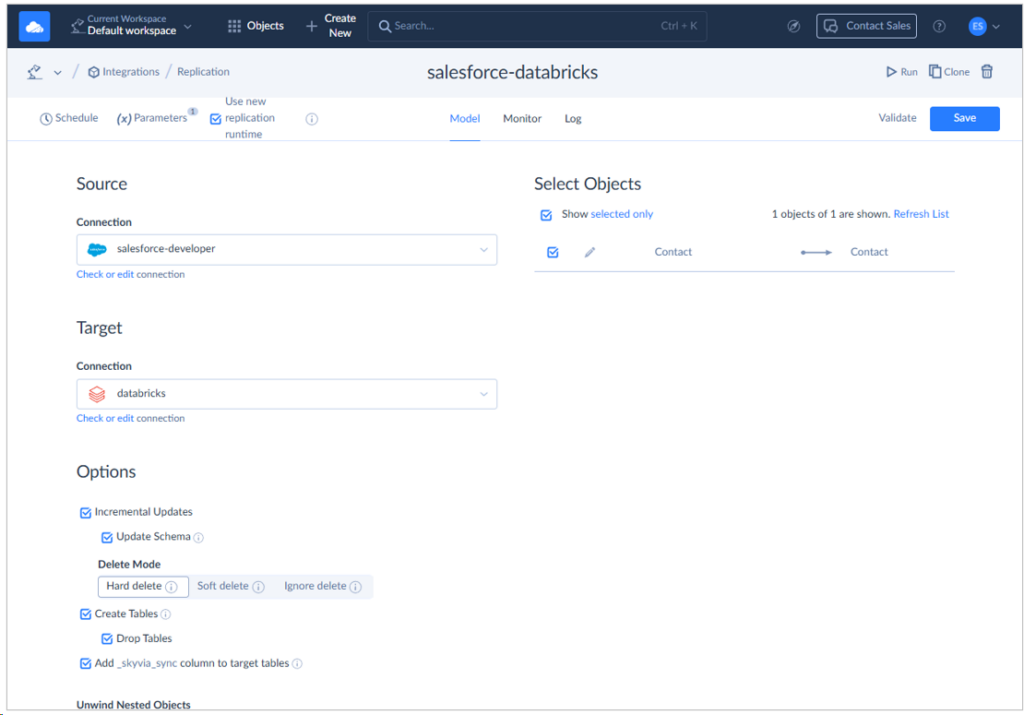Select Ignore delete mode
The width and height of the screenshot is (1024, 715).
click(323, 586)
